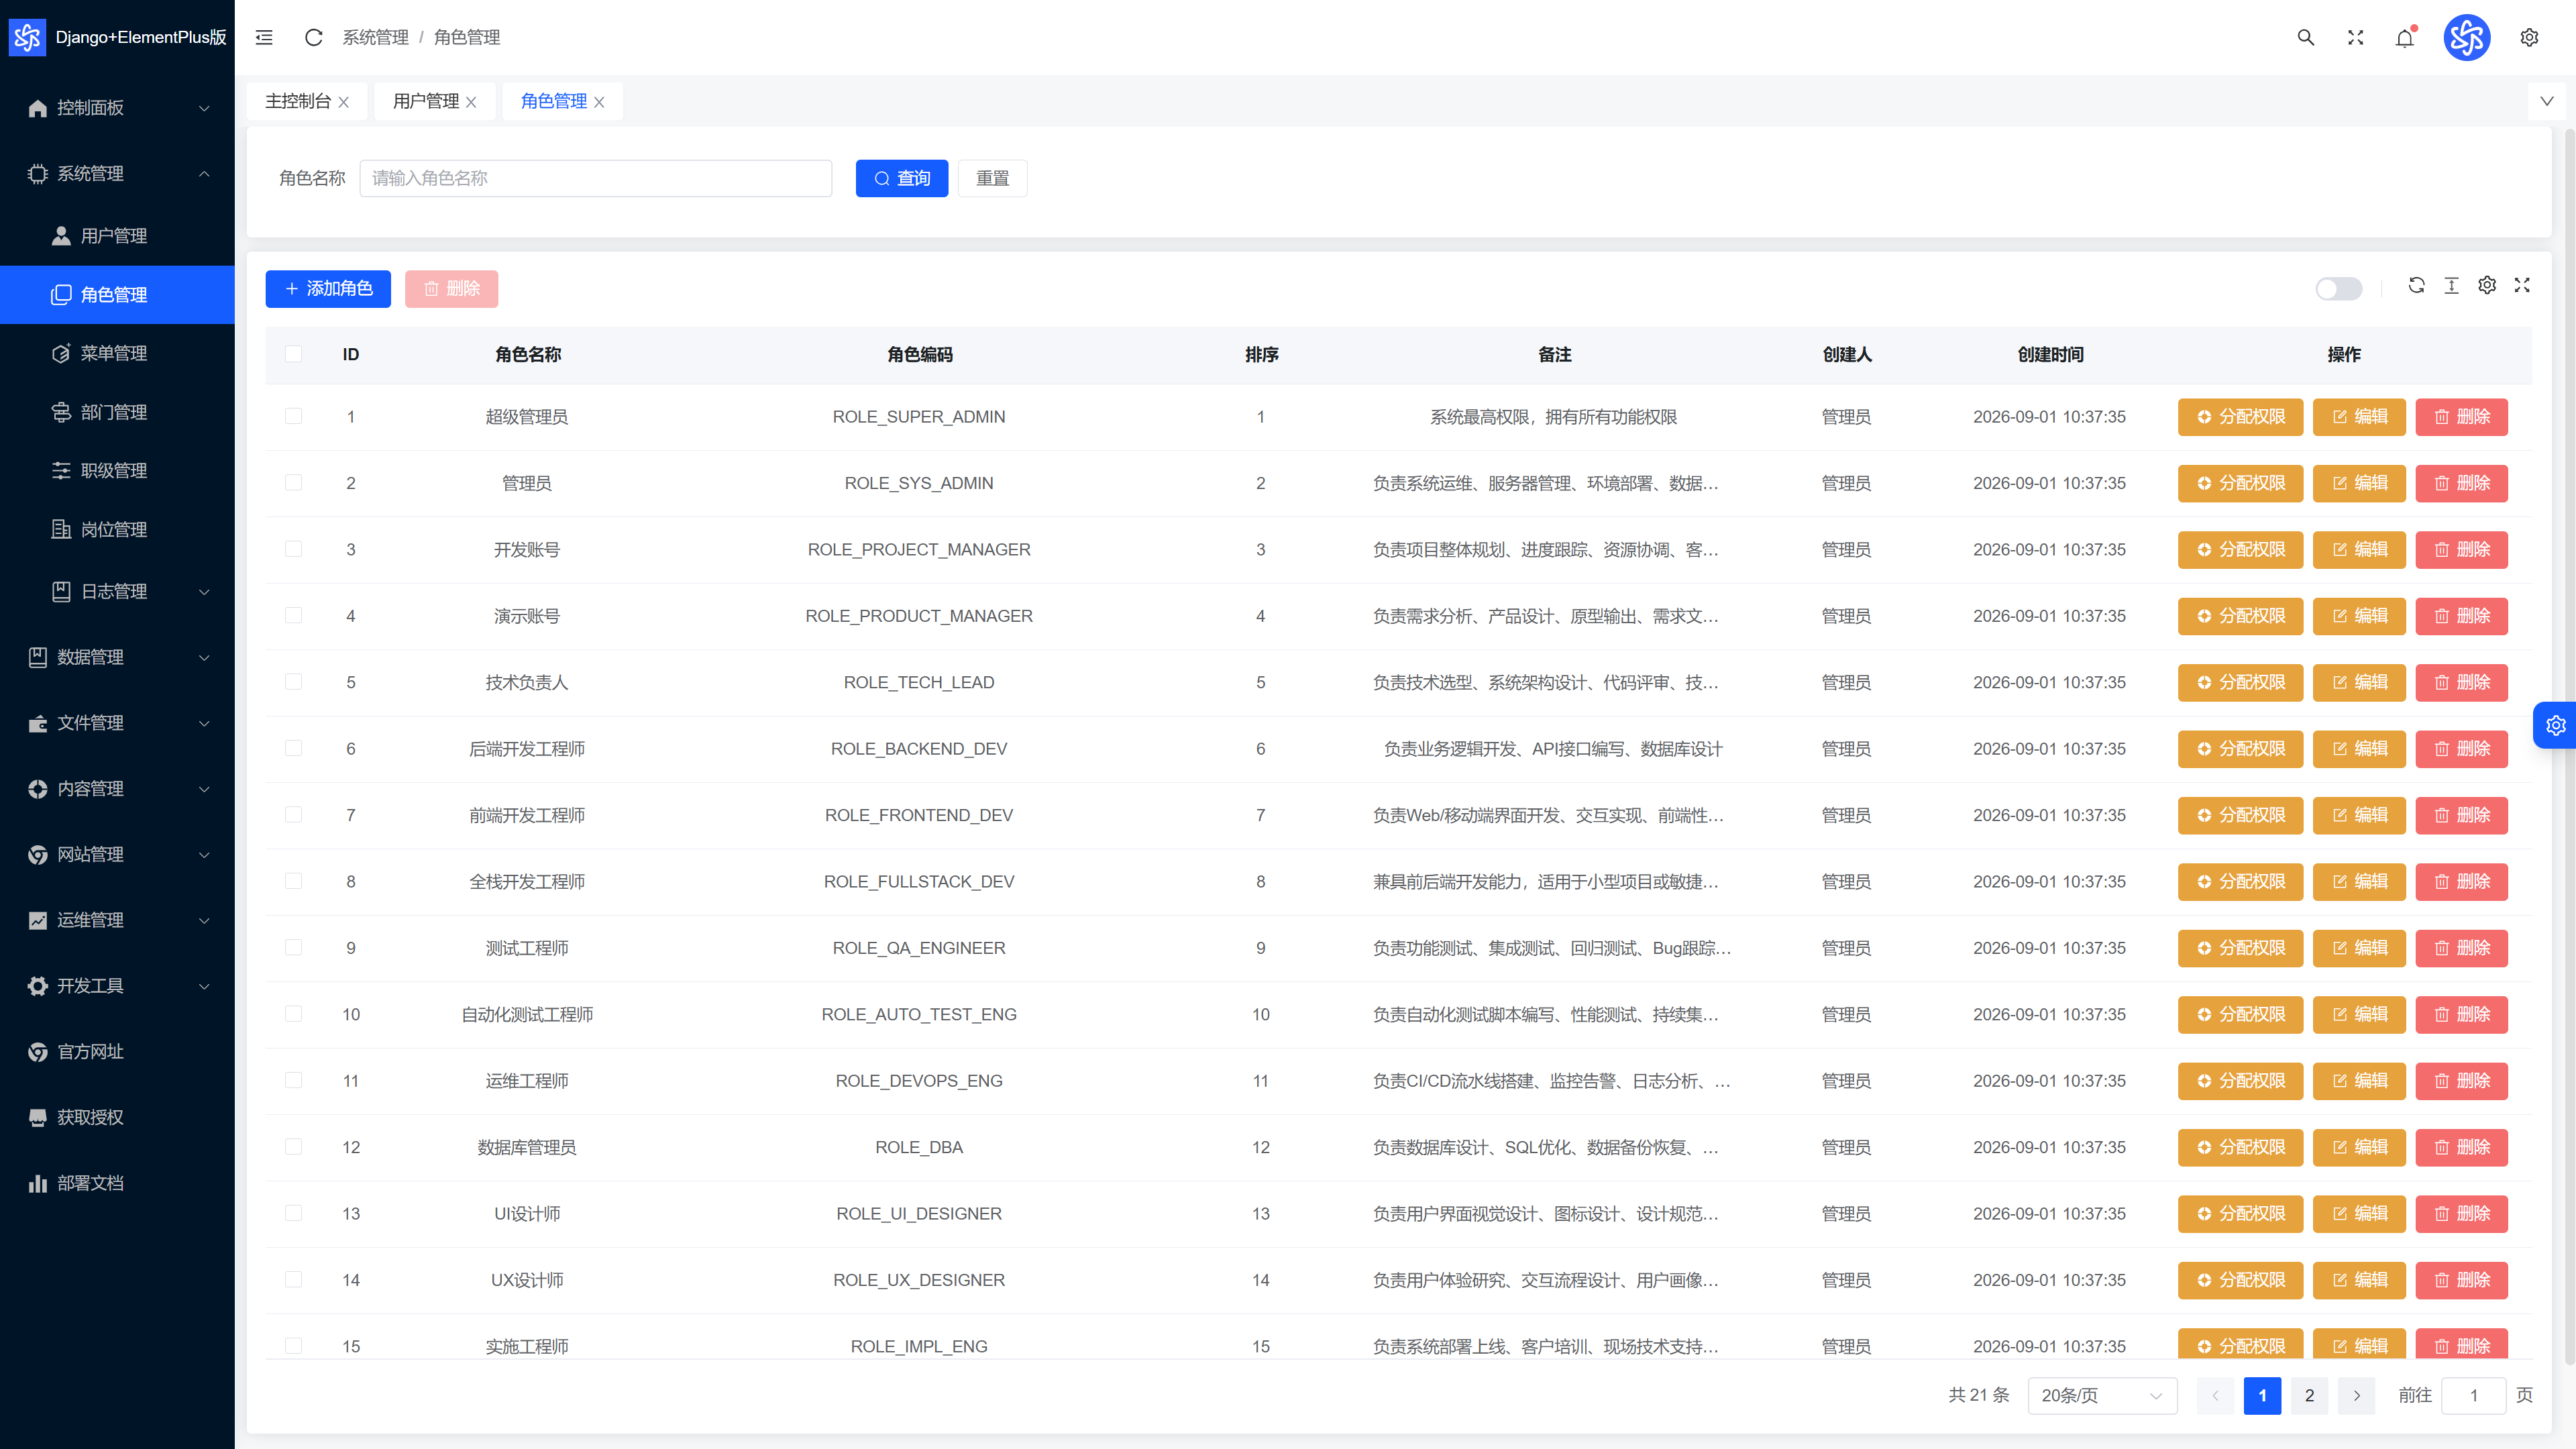Click the 添加角色 button

point(327,288)
